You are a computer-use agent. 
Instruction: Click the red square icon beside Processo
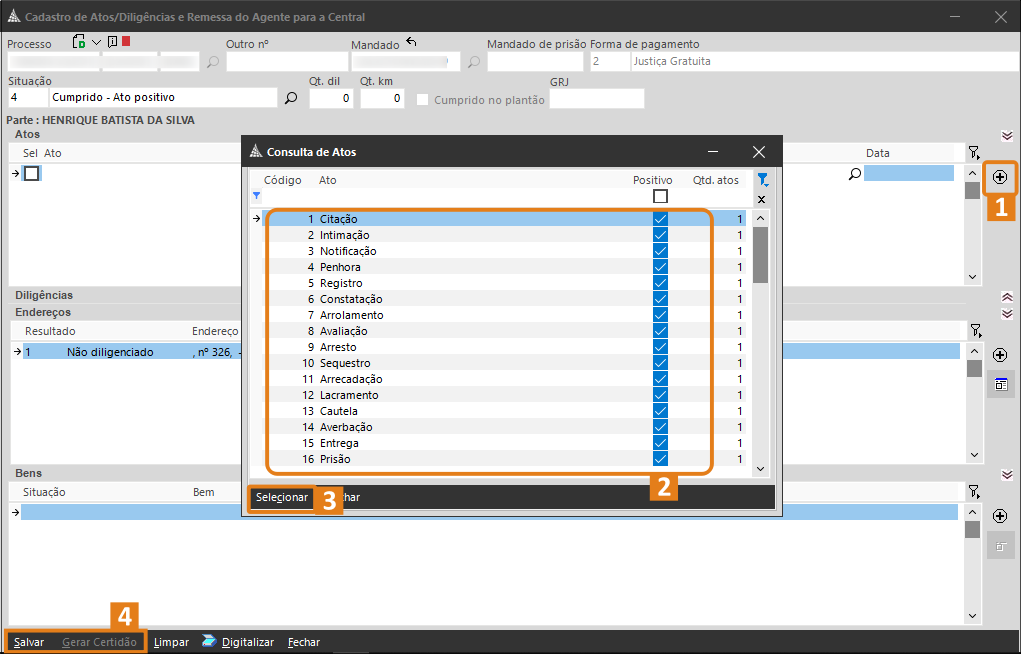click(x=126, y=42)
